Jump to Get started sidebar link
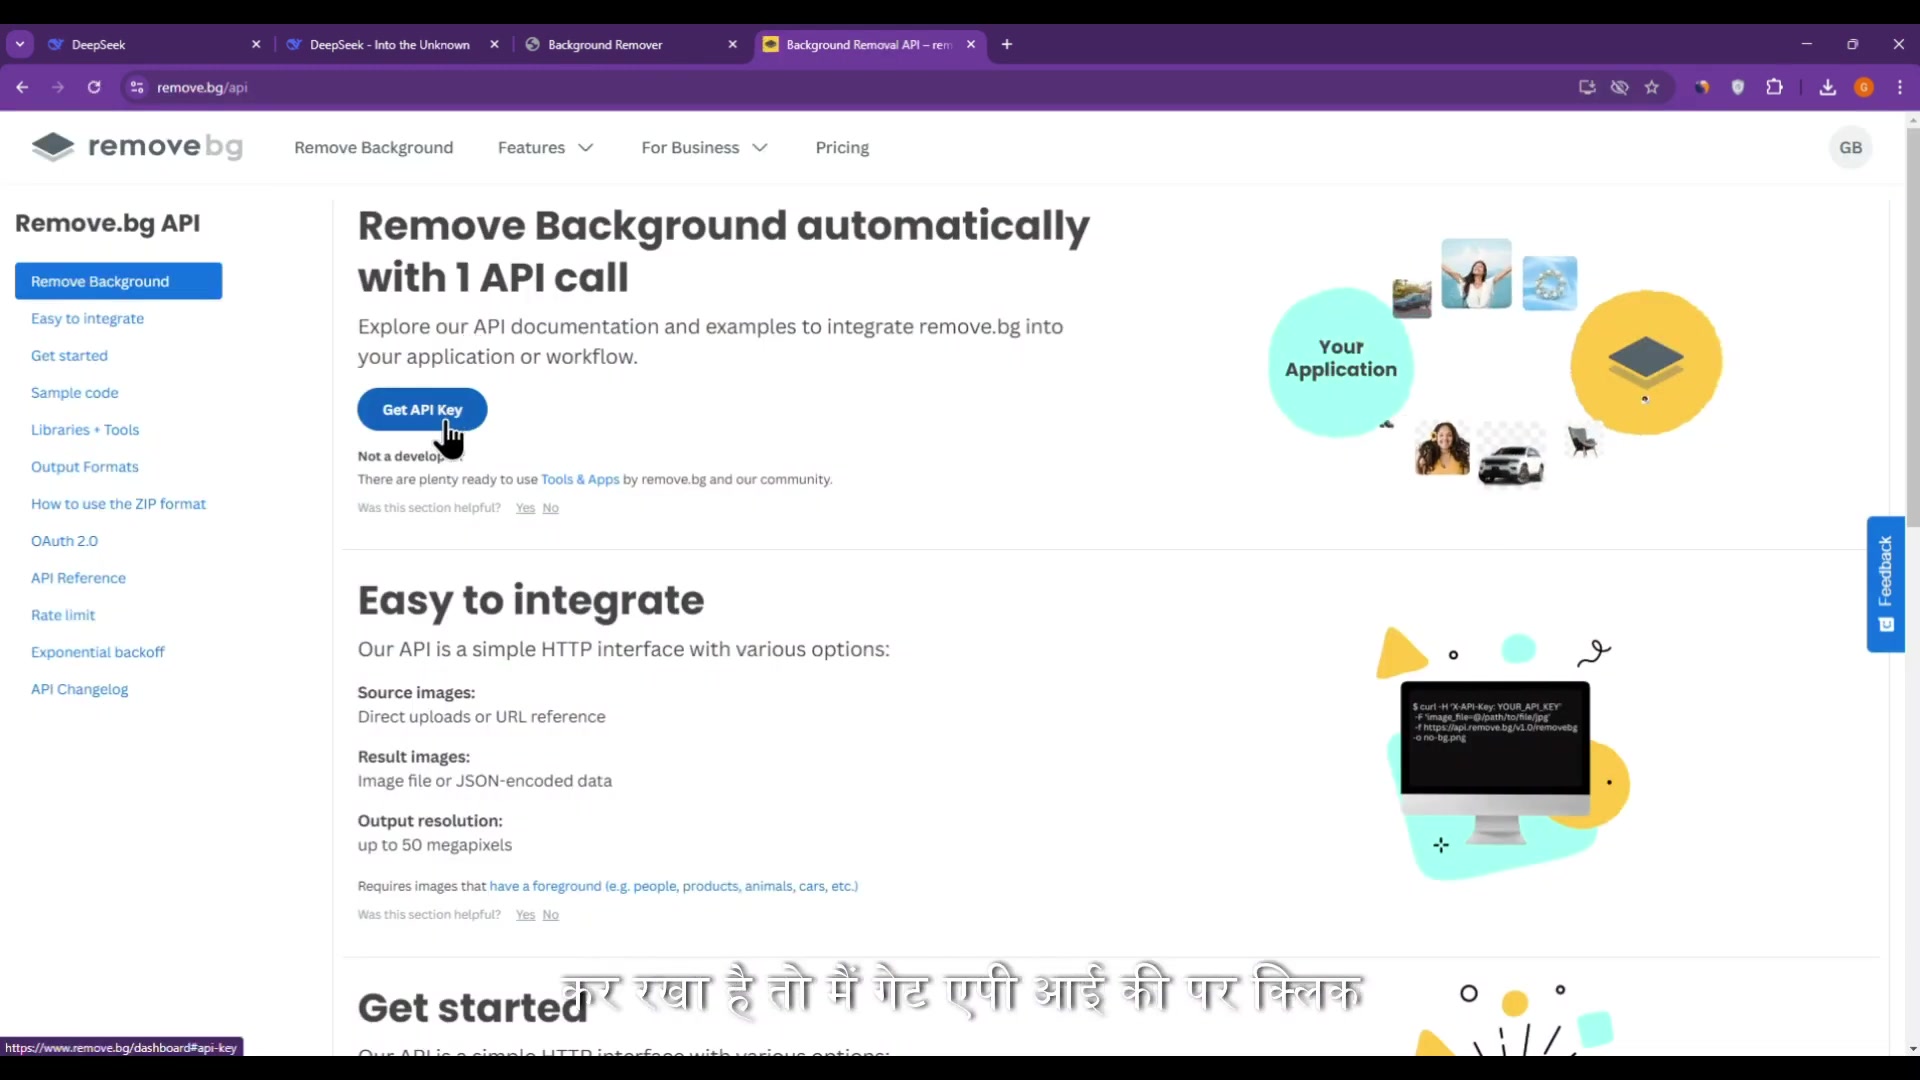1920x1080 pixels. coord(69,355)
